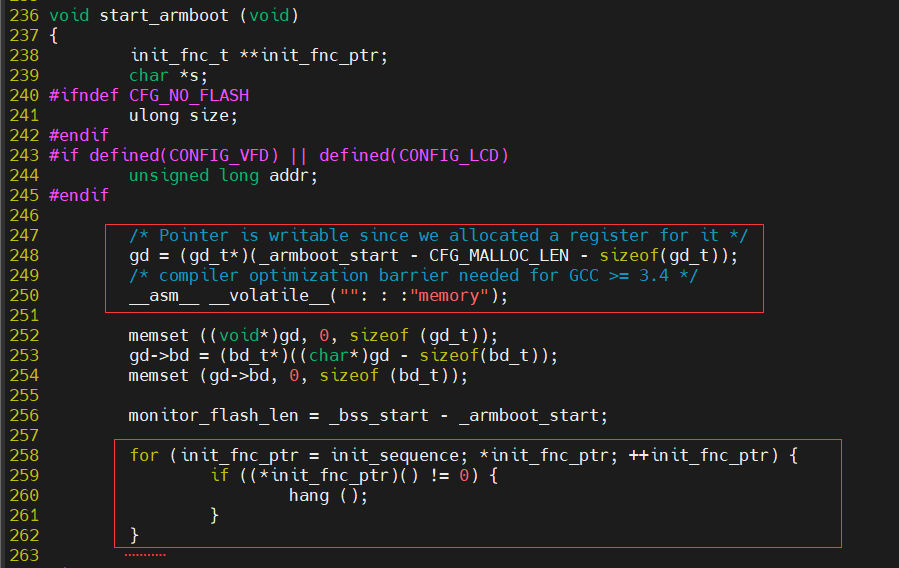Viewport: 899px width, 568px height.
Task: Click the closing brace on line 262
Action: pyautogui.click(x=134, y=535)
